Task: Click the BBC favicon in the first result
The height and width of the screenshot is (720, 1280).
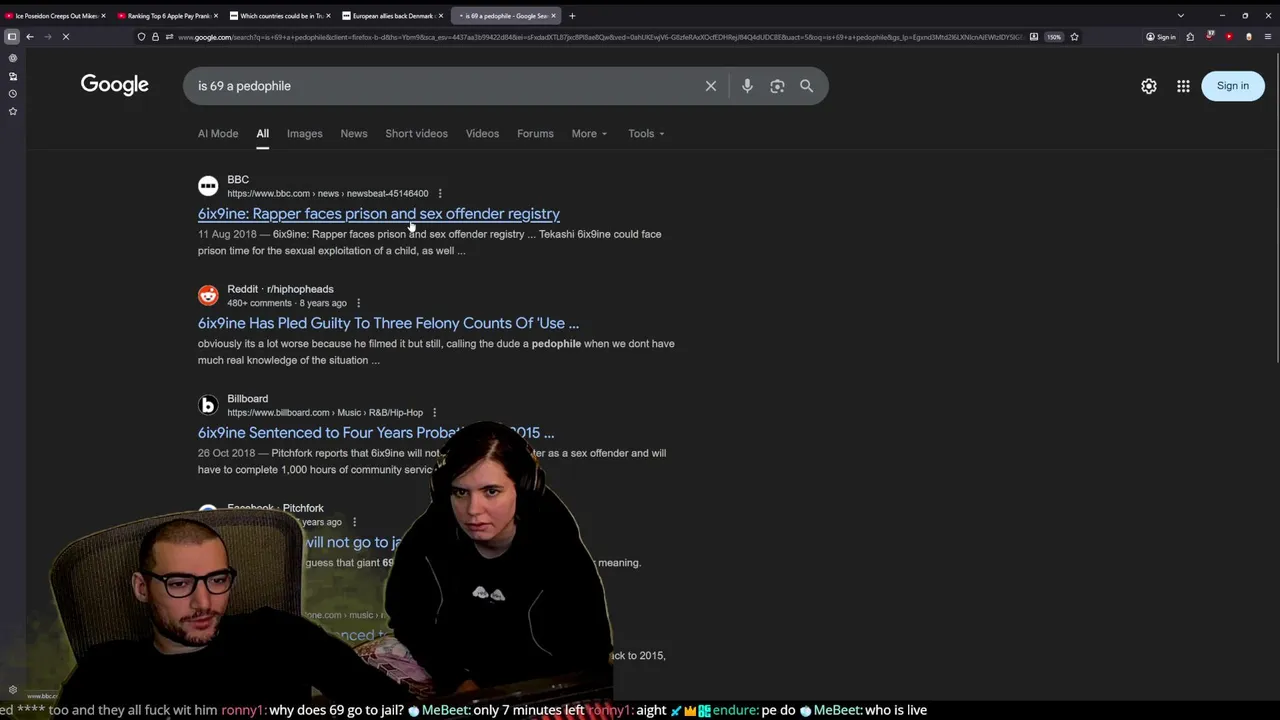Action: 208,186
